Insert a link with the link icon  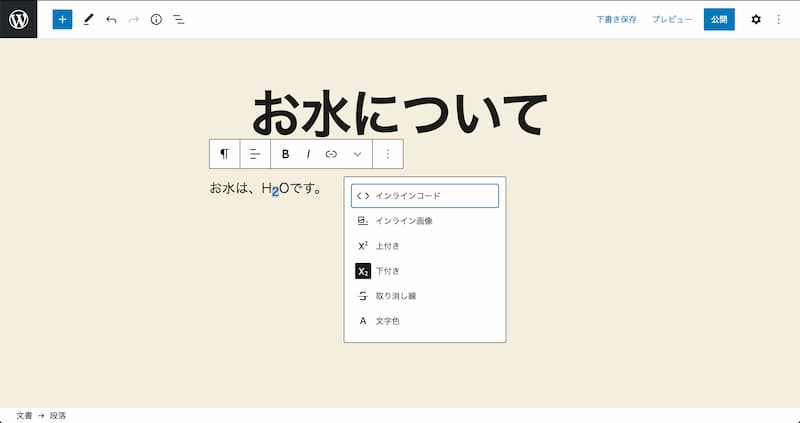pyautogui.click(x=331, y=154)
